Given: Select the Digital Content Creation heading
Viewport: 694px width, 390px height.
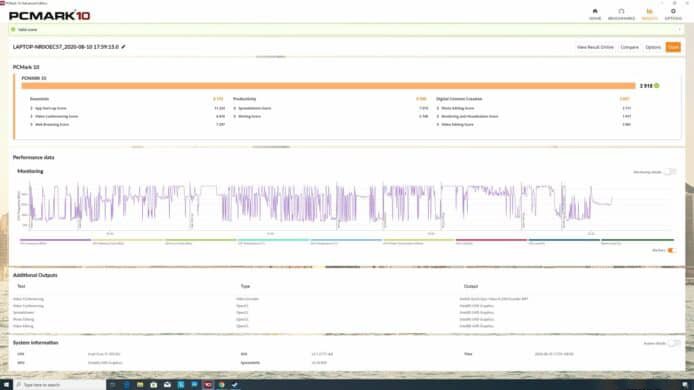Looking at the screenshot, I should point(459,99).
